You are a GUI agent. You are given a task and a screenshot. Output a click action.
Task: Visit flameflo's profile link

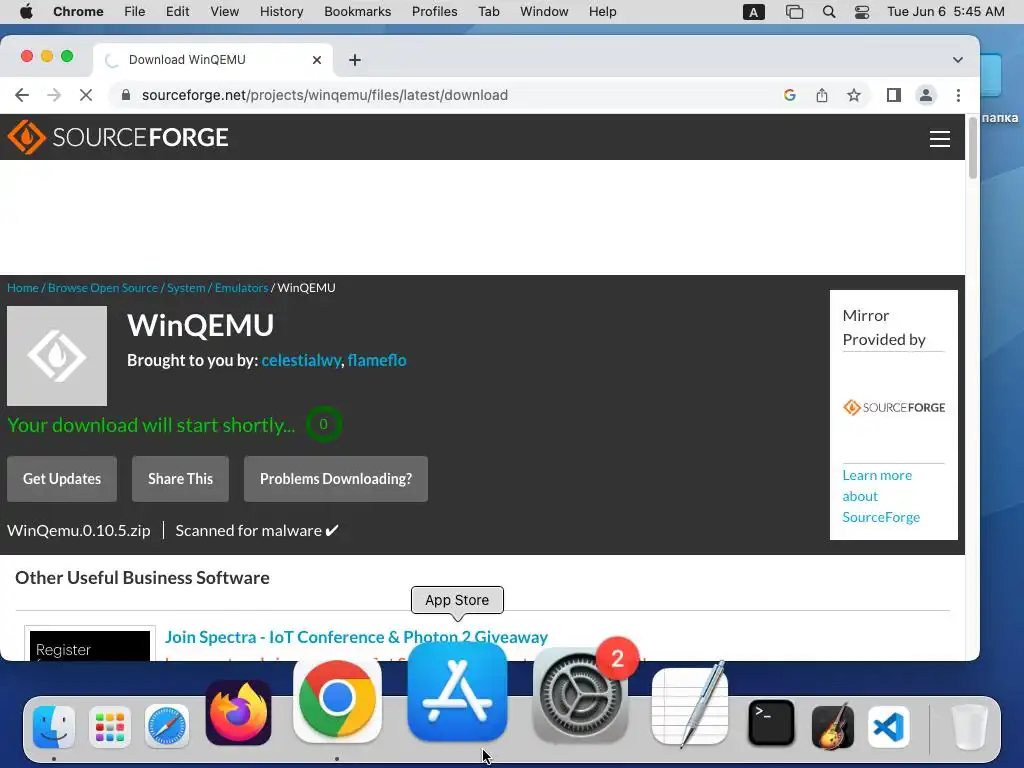pos(377,360)
